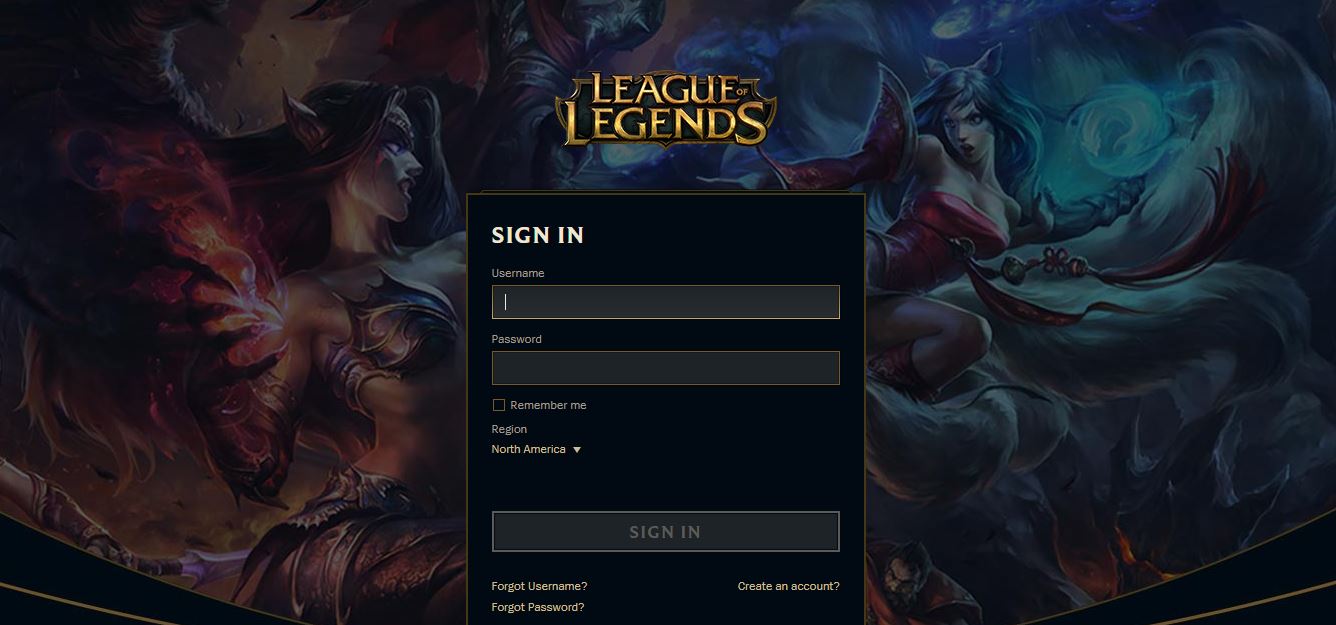The width and height of the screenshot is (1336, 625).
Task: Click the Remember me label text
Action: pyautogui.click(x=548, y=405)
